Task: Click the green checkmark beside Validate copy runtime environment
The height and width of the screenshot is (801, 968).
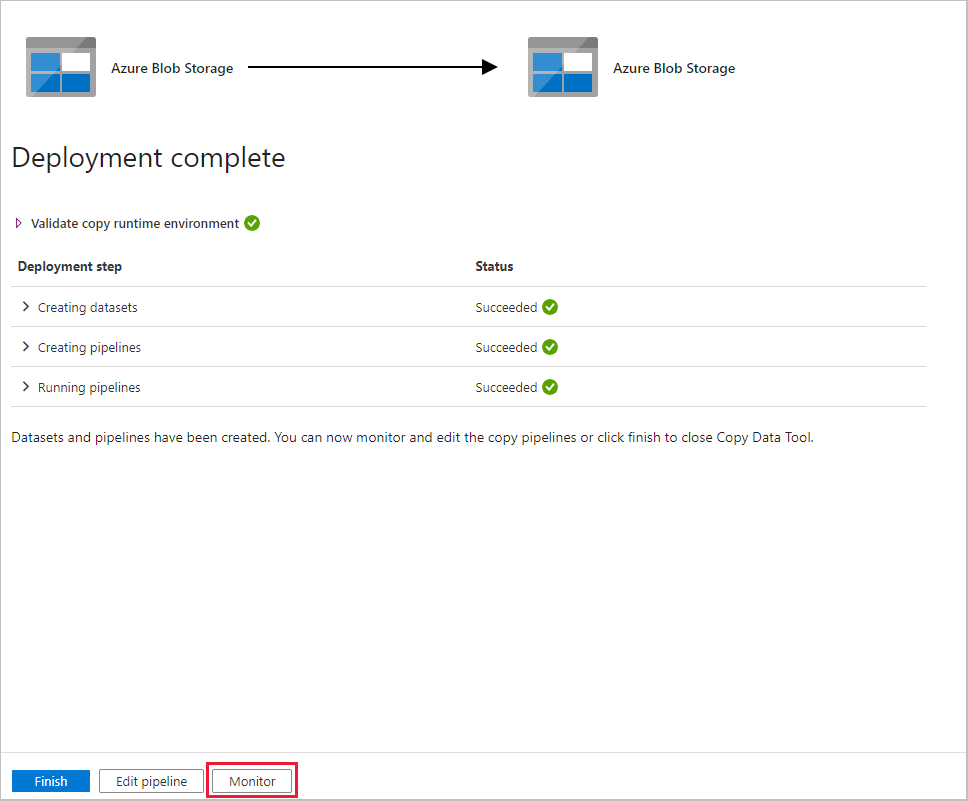Action: click(x=251, y=223)
